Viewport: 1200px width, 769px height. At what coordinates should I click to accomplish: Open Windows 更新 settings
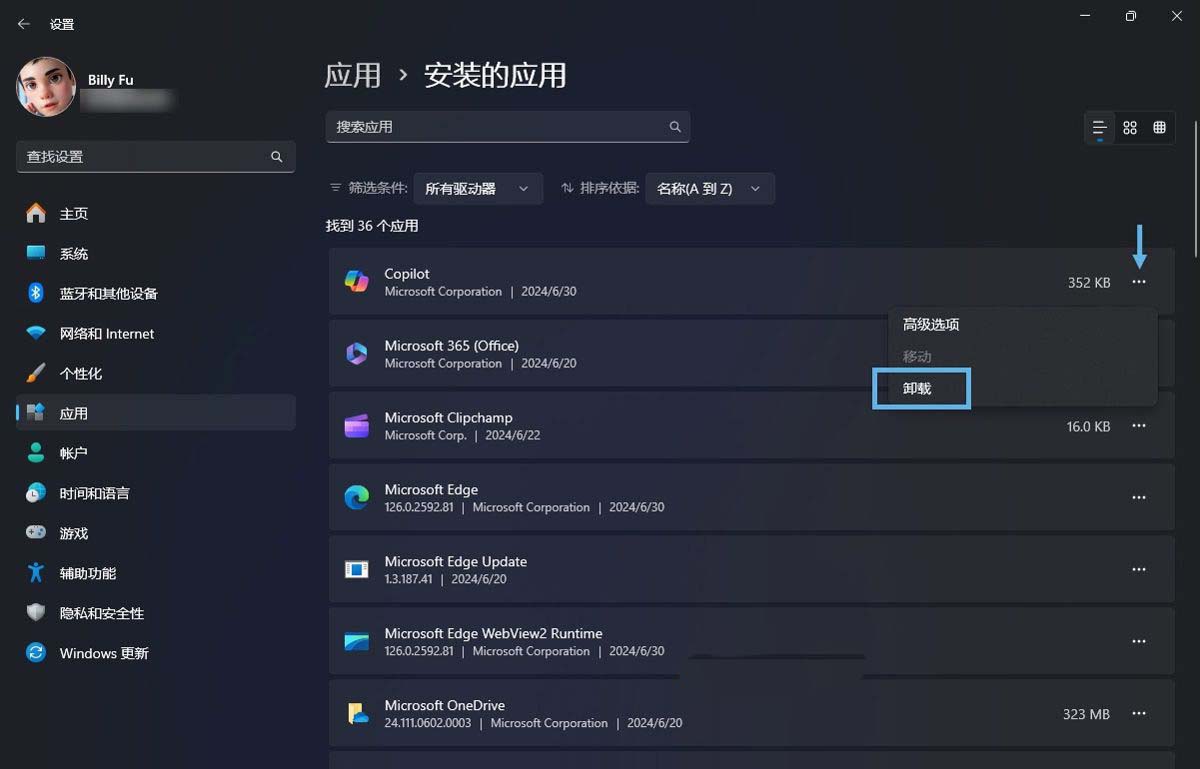tap(156, 653)
